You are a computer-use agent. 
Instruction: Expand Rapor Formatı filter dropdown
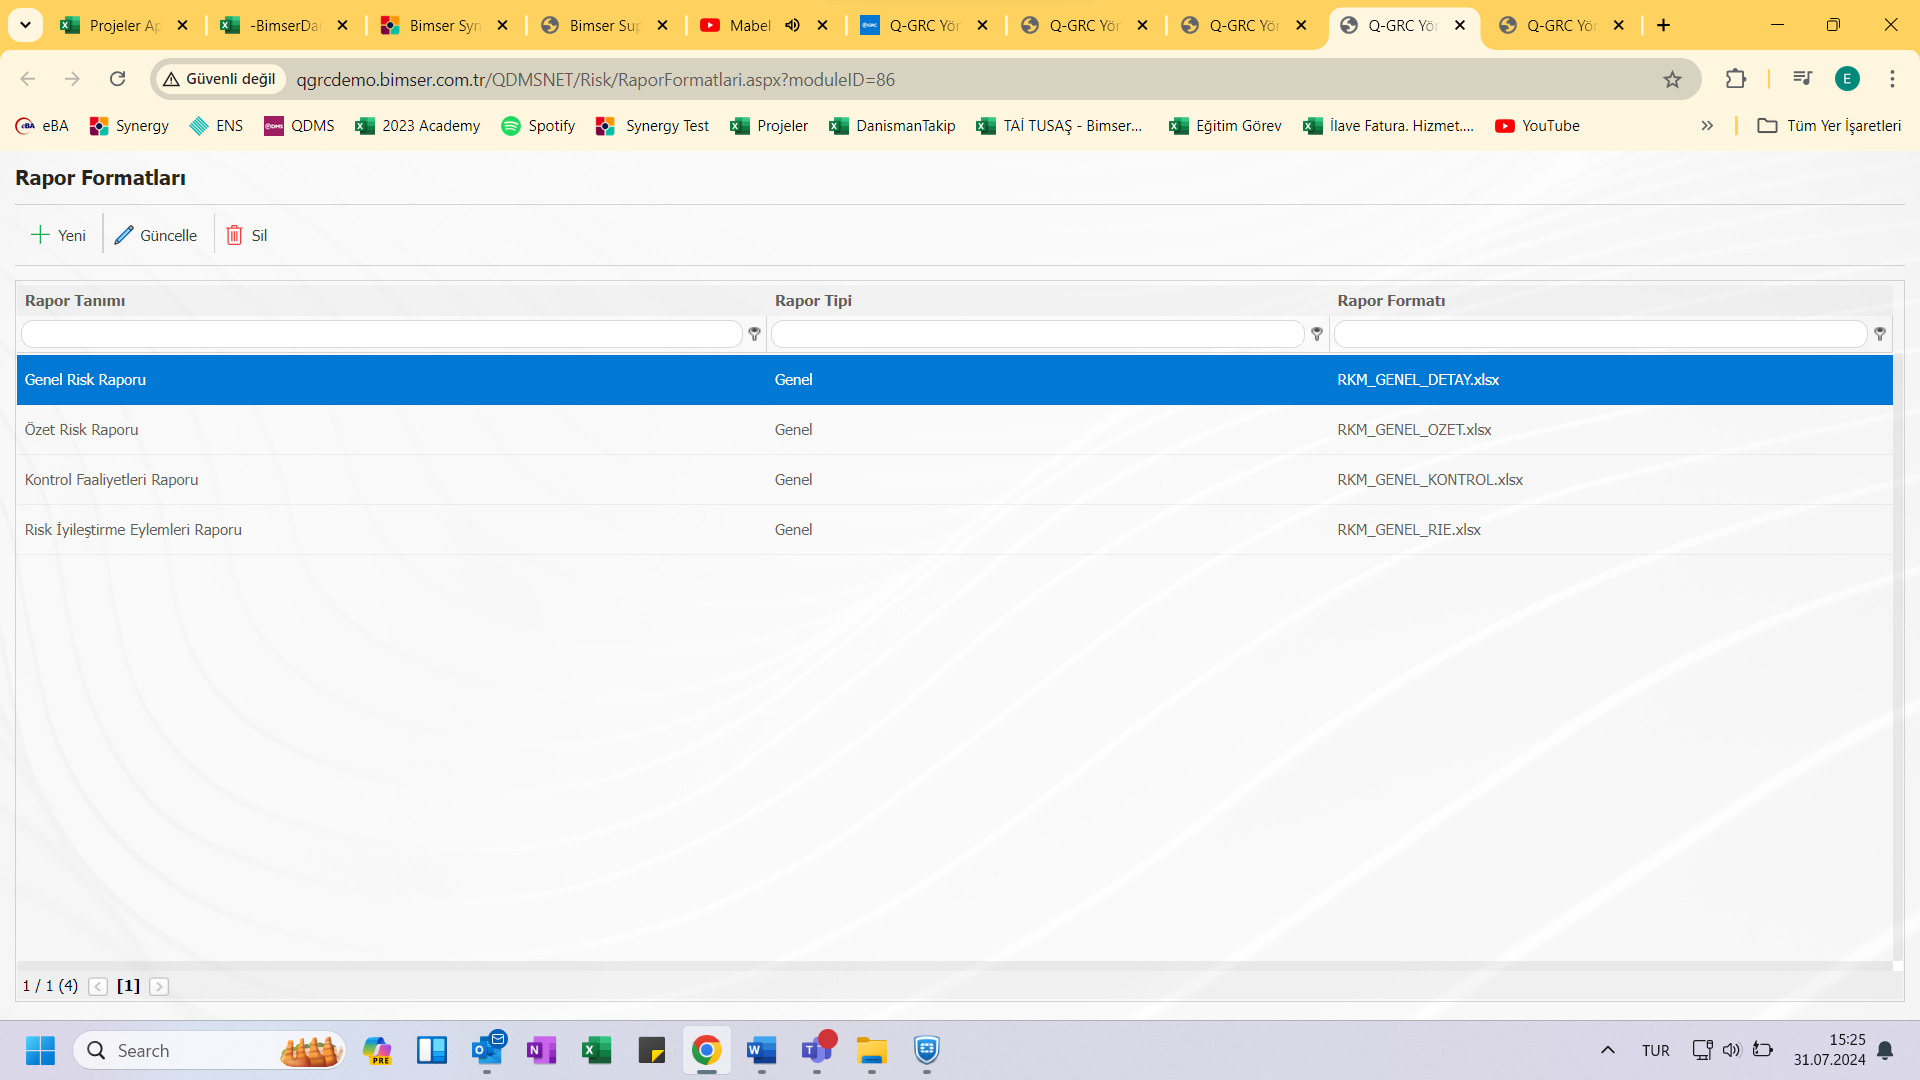pyautogui.click(x=1879, y=334)
